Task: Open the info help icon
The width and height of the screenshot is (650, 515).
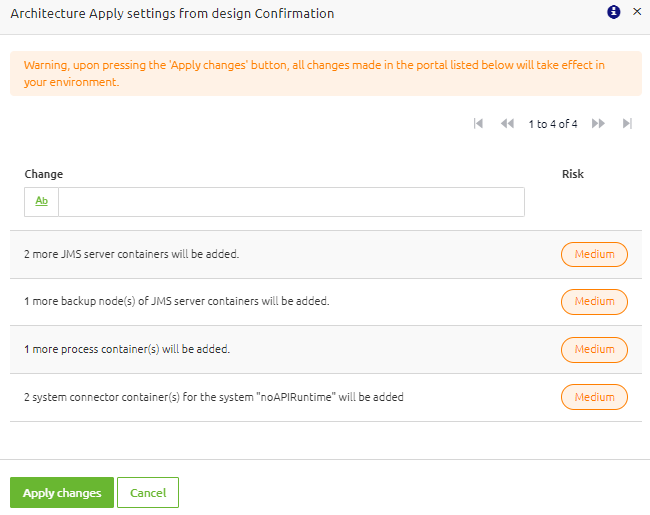Action: pyautogui.click(x=614, y=12)
